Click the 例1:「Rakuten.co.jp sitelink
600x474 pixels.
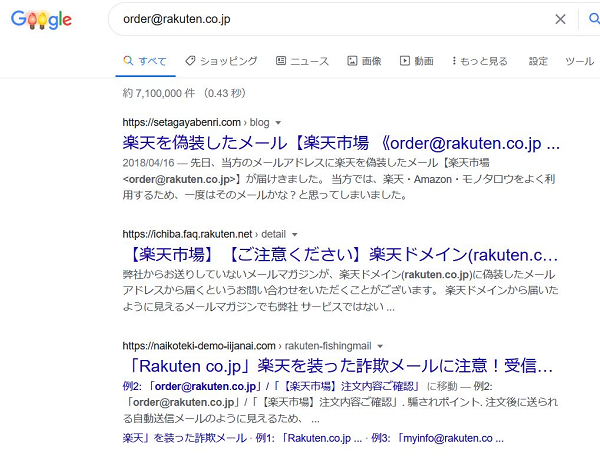pyautogui.click(x=308, y=438)
